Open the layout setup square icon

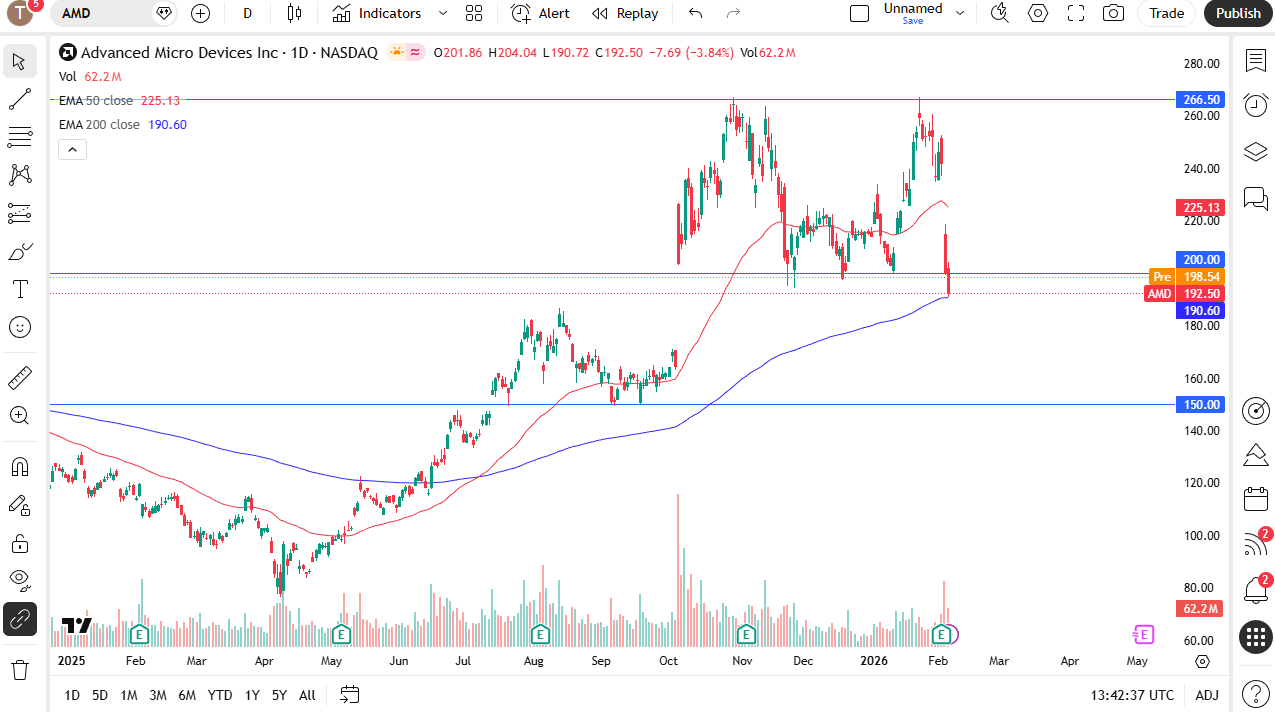pyautogui.click(x=859, y=13)
